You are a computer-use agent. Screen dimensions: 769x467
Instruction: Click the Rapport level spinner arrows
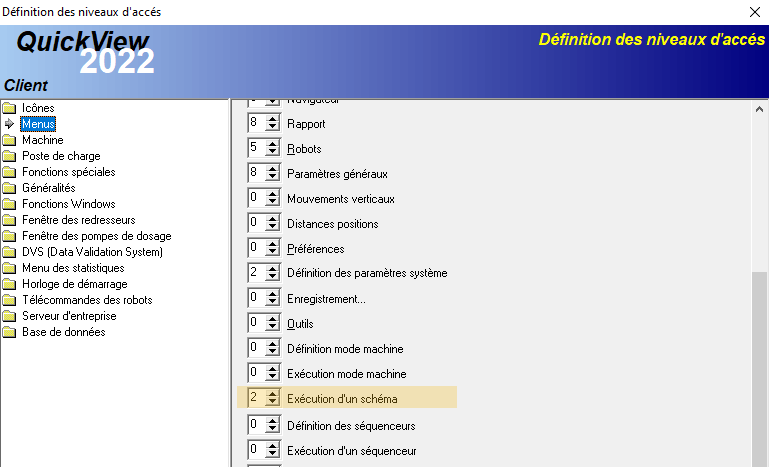(273, 123)
